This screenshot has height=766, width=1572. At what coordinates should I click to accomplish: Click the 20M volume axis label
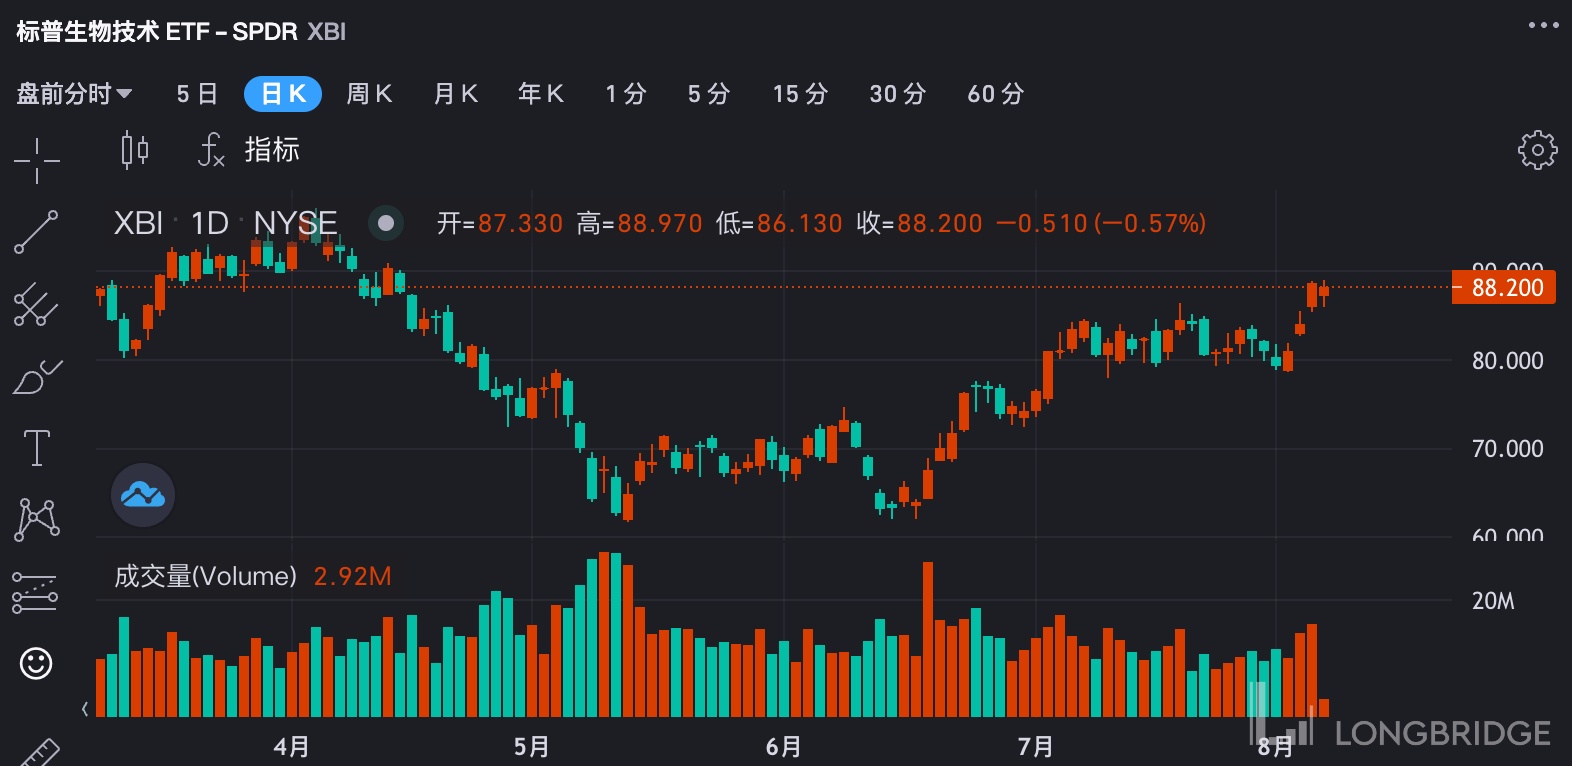1493,601
